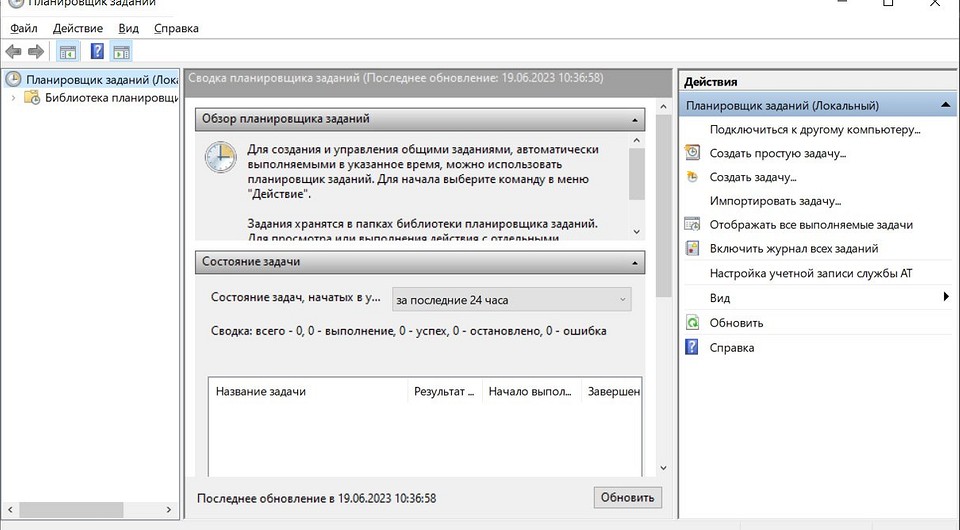The height and width of the screenshot is (530, 960).
Task: Click the Back arrow toolbar icon
Action: coord(13,51)
